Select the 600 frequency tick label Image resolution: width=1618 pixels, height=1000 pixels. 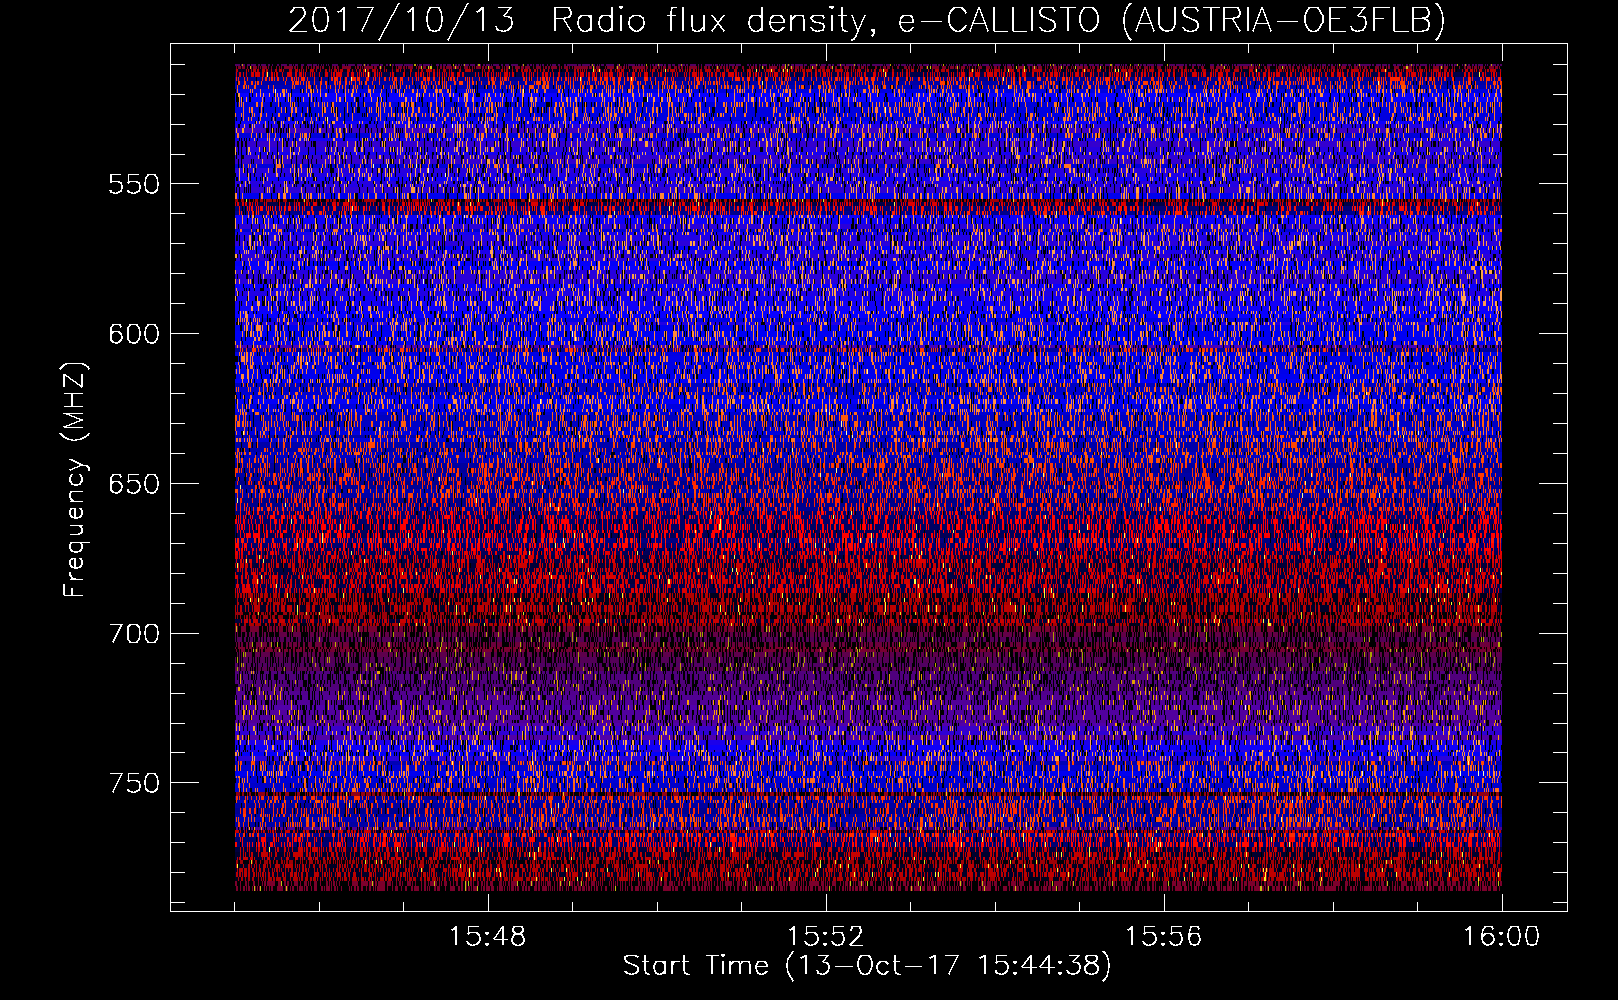tap(134, 334)
